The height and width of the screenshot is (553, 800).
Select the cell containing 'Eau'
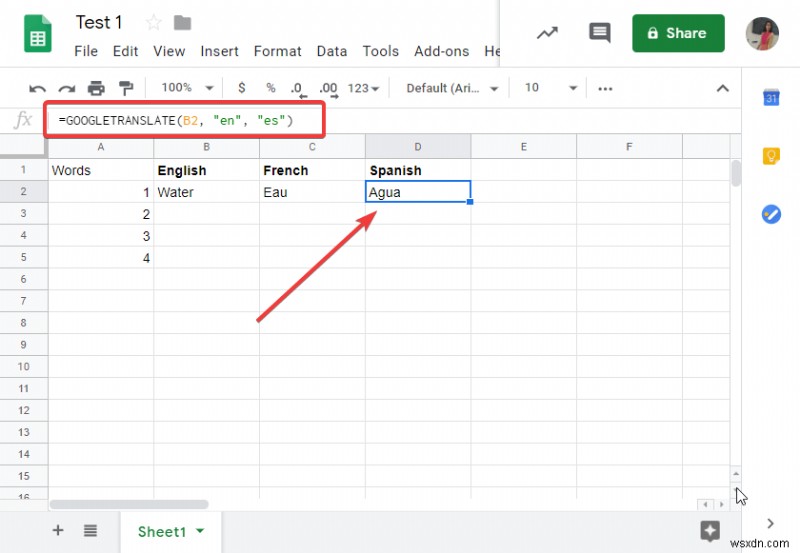(312, 192)
